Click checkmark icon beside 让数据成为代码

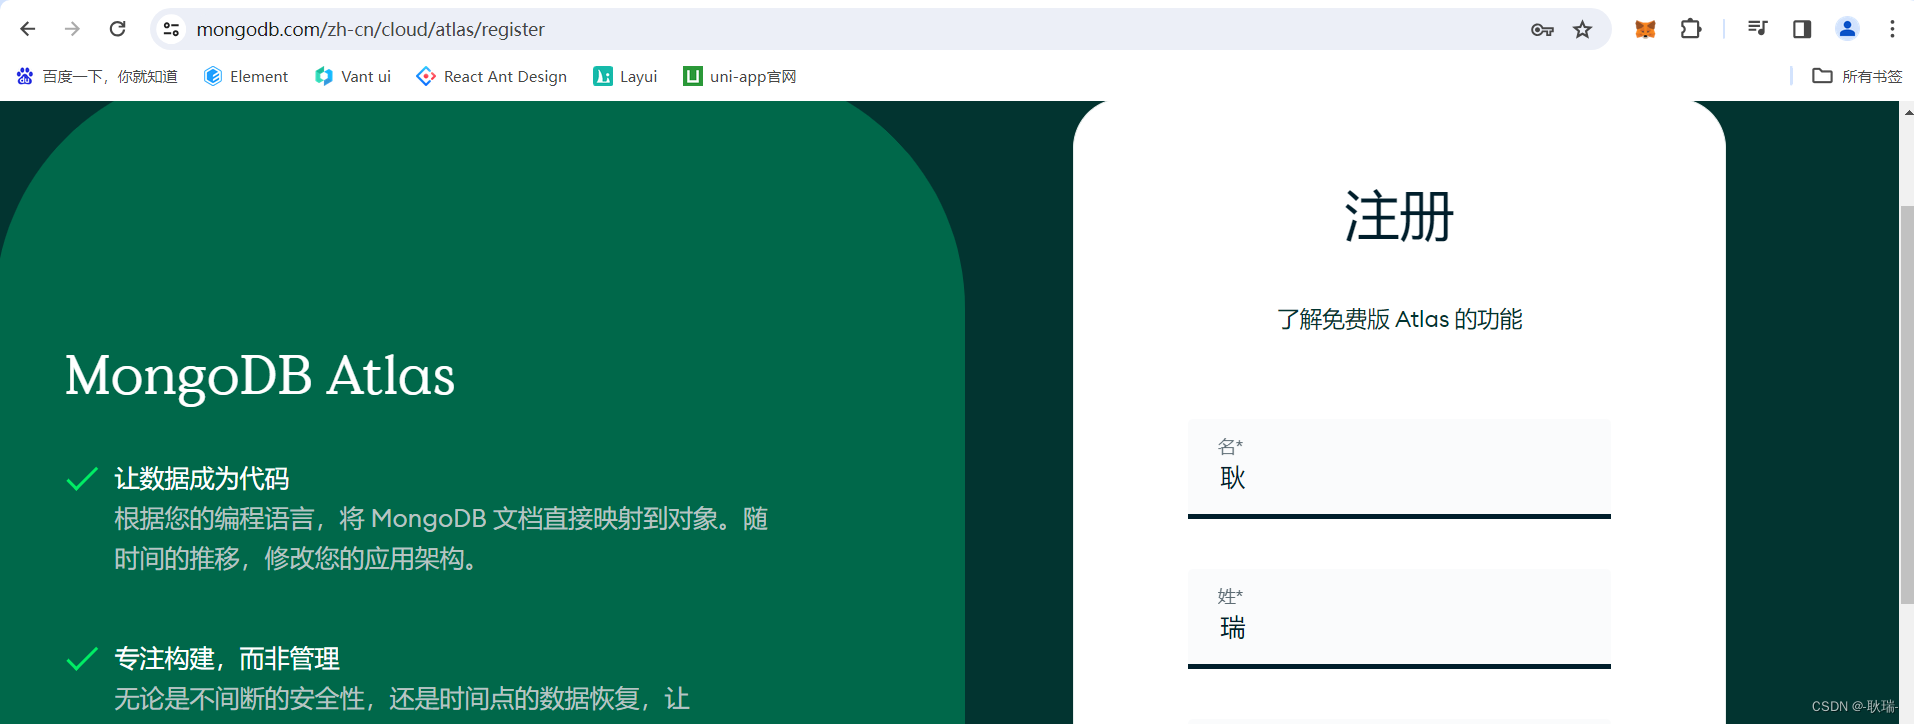pos(81,479)
